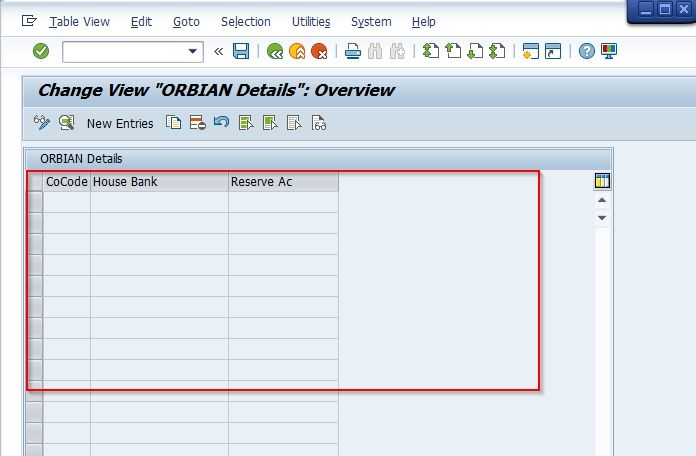The image size is (696, 456).
Task: Click the Delete row icon
Action: point(198,123)
